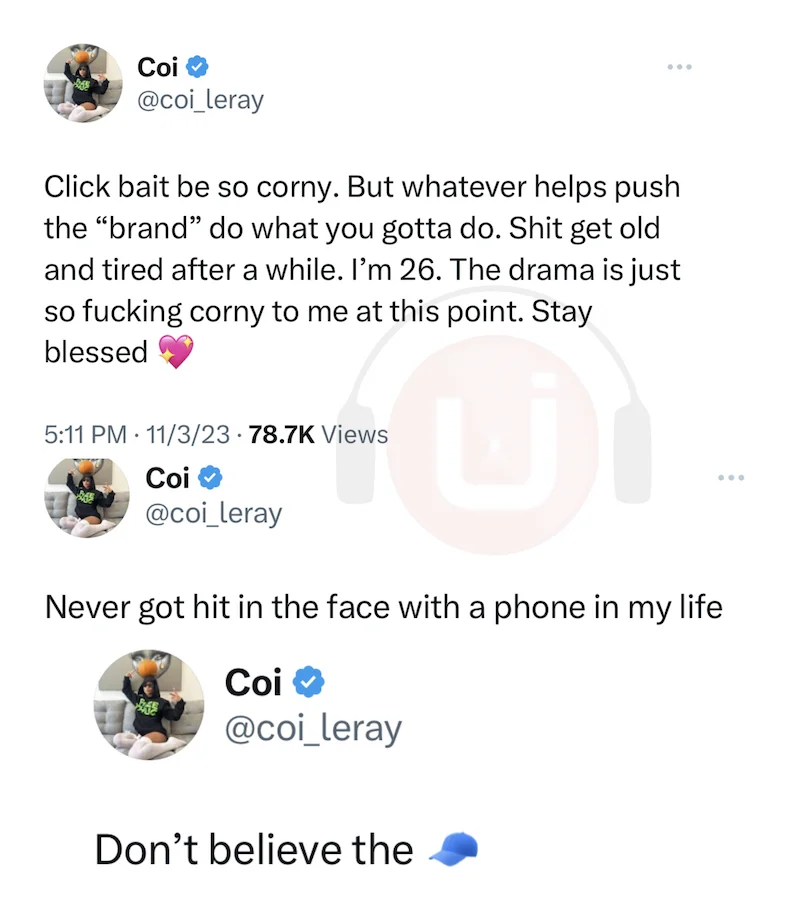Open the @coi_leray handle above 'Never got hit'
This screenshot has height=915, width=800.
[x=214, y=514]
